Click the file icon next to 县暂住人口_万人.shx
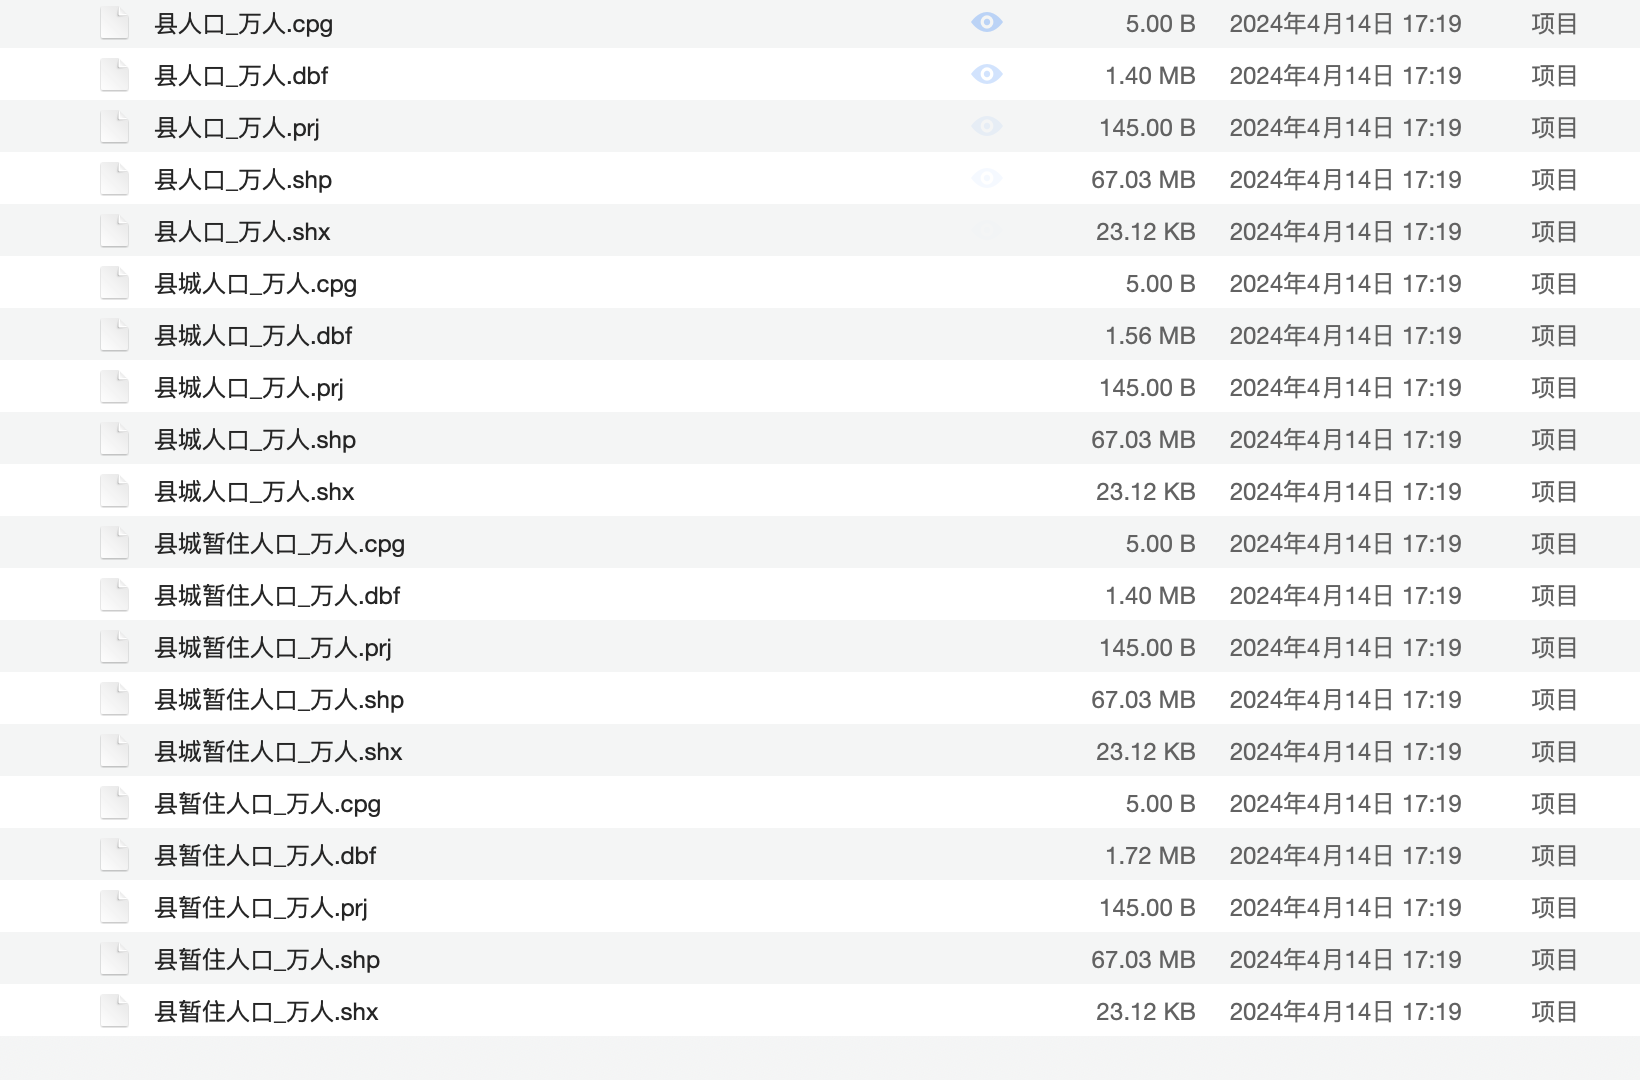The height and width of the screenshot is (1080, 1640). pyautogui.click(x=115, y=1011)
